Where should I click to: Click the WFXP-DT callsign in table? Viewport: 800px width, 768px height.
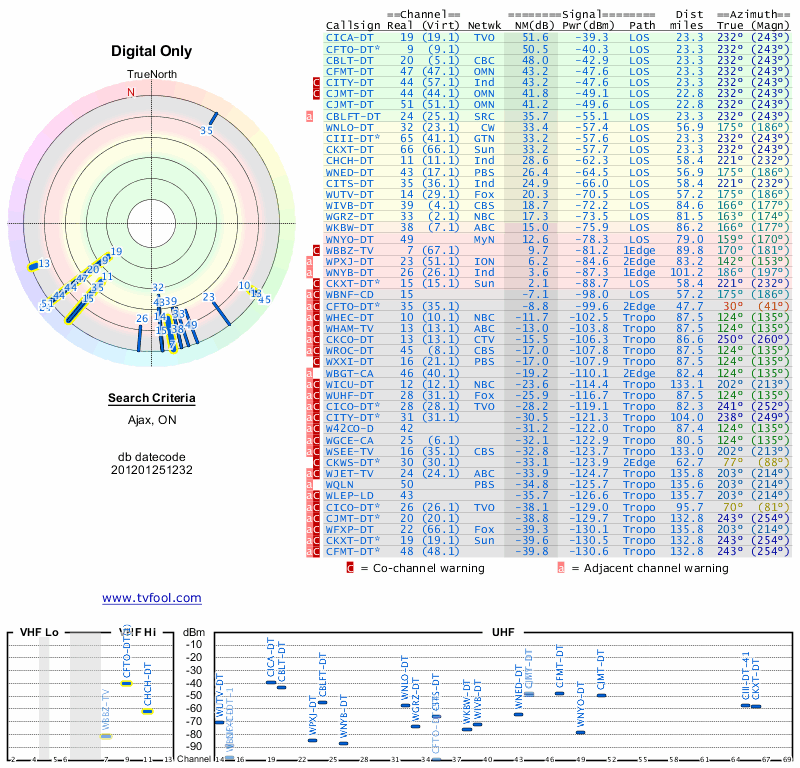pos(349,530)
